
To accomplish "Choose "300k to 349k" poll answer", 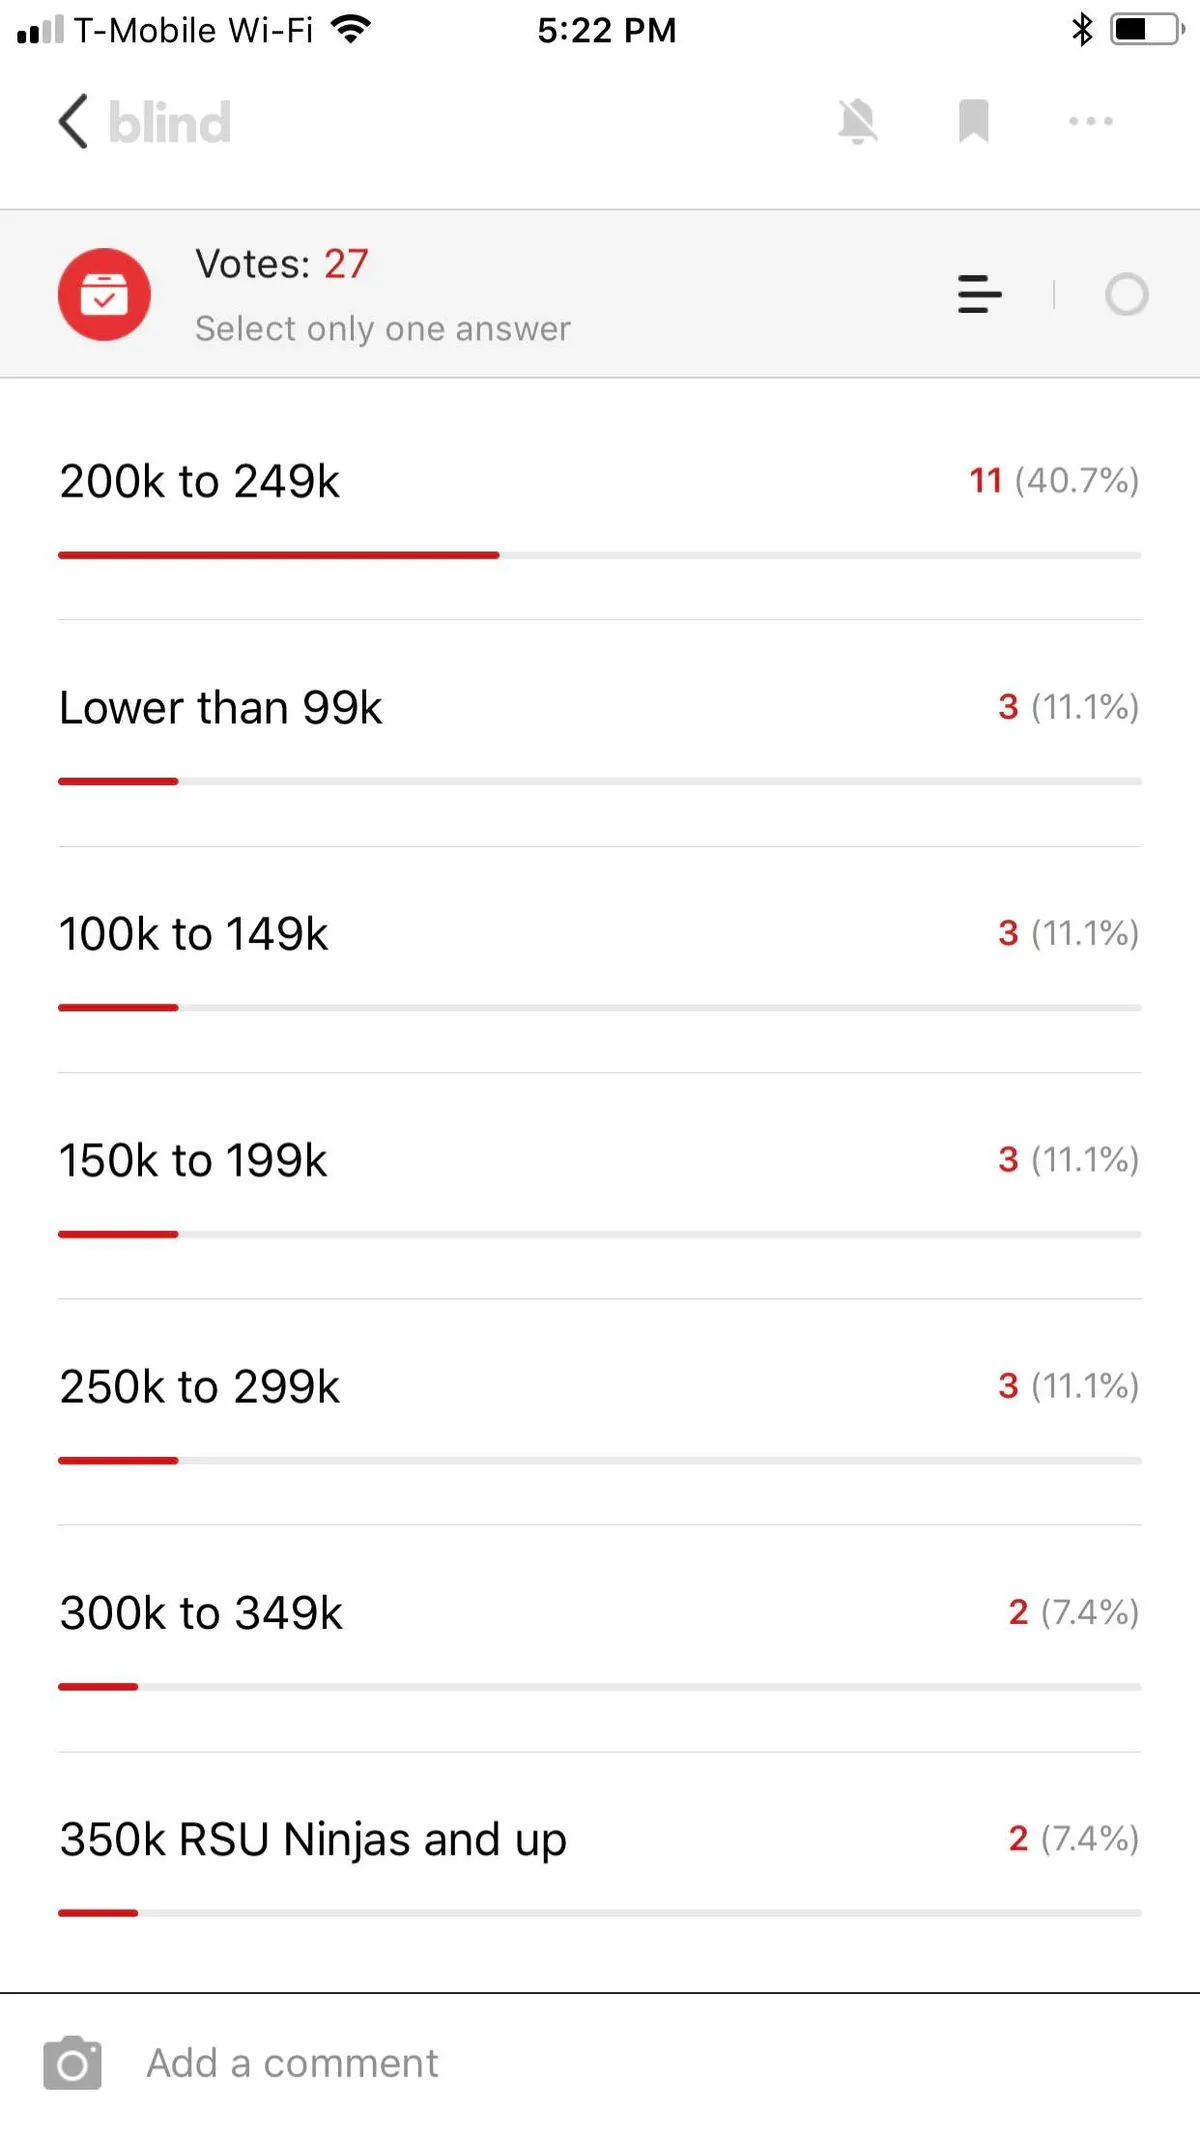I will pyautogui.click(x=201, y=1613).
